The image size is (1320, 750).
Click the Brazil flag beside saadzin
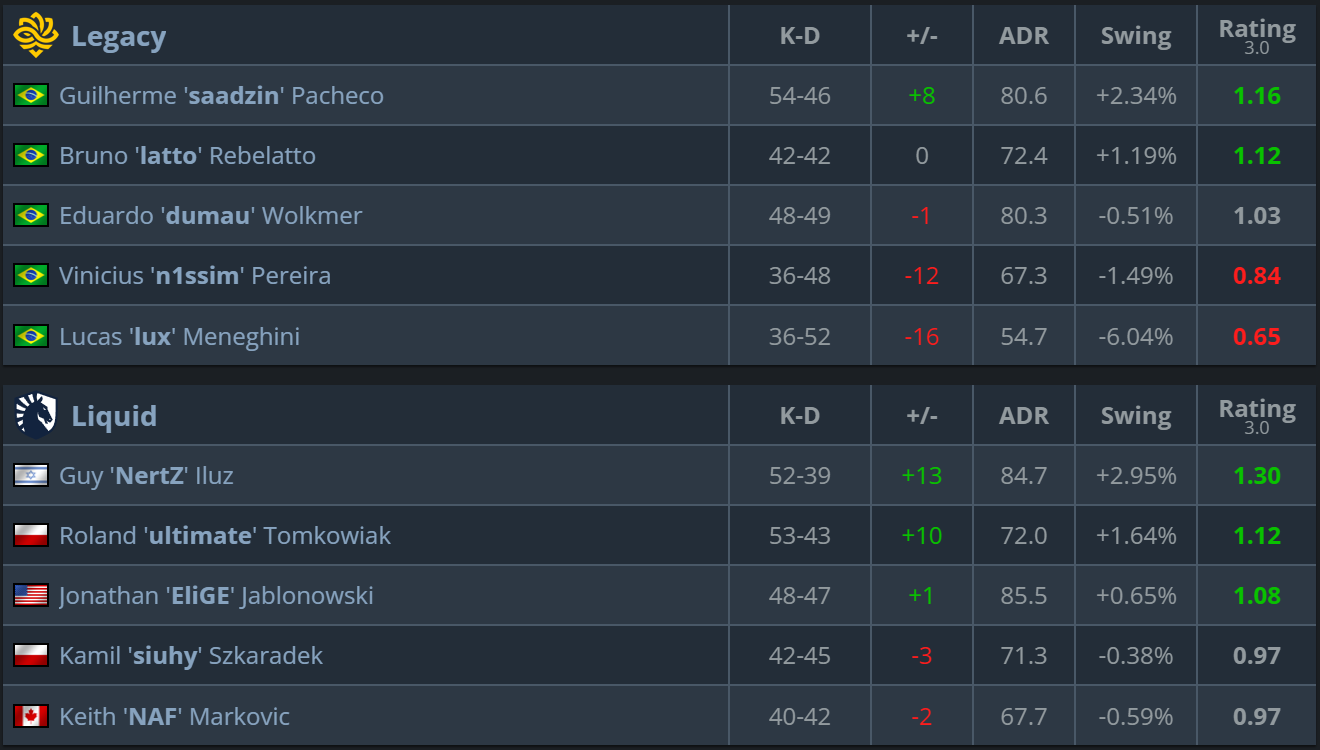[x=31, y=96]
